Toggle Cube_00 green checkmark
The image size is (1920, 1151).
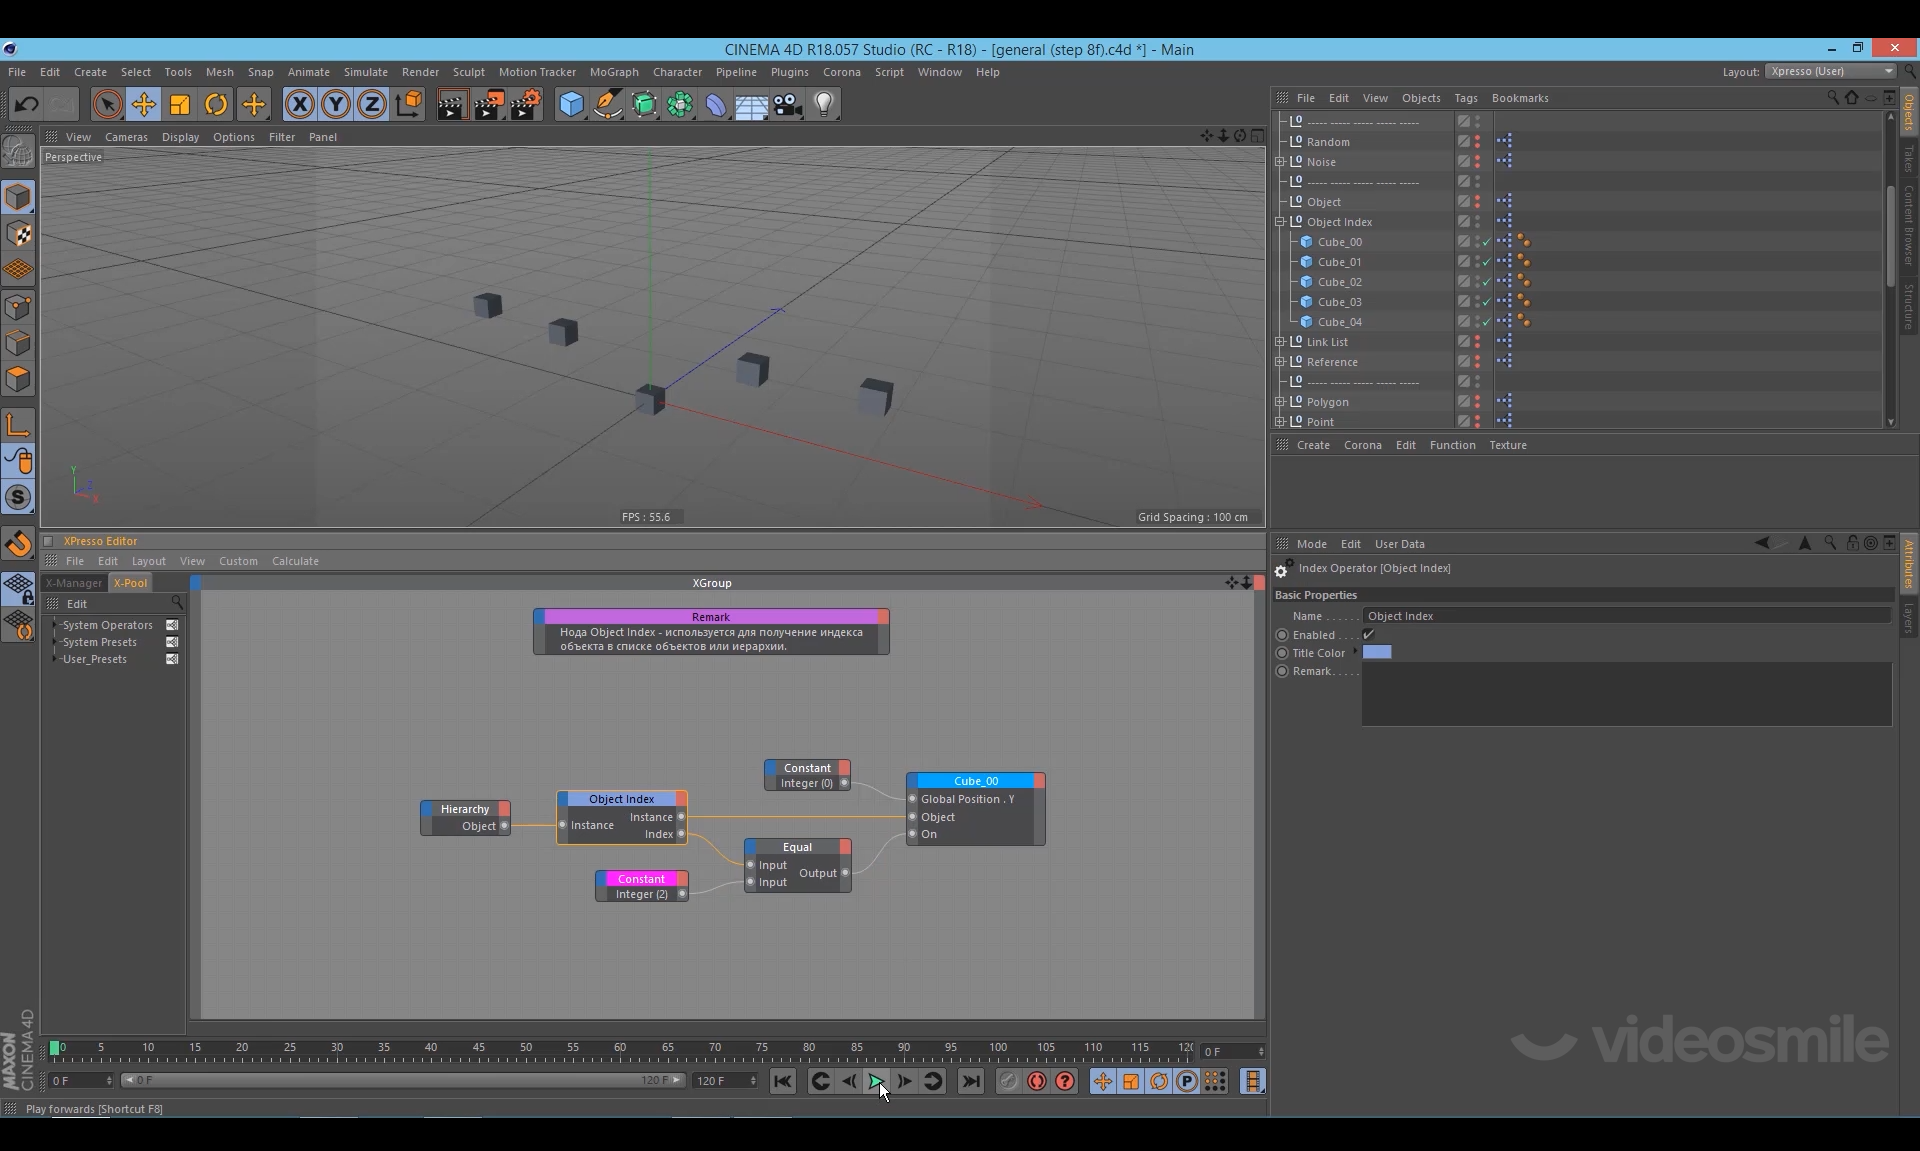point(1487,242)
